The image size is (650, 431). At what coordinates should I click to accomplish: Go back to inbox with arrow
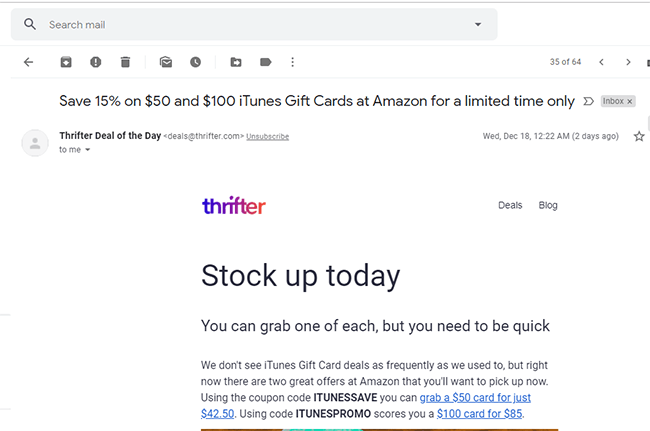coord(28,62)
